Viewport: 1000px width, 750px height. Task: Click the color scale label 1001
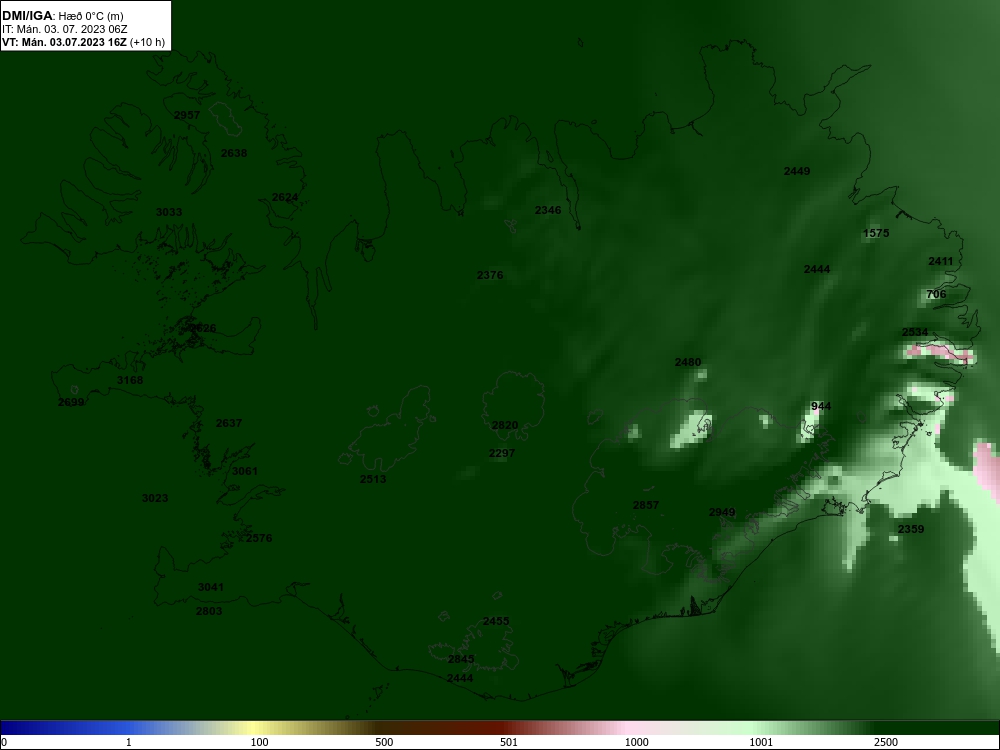(x=761, y=742)
